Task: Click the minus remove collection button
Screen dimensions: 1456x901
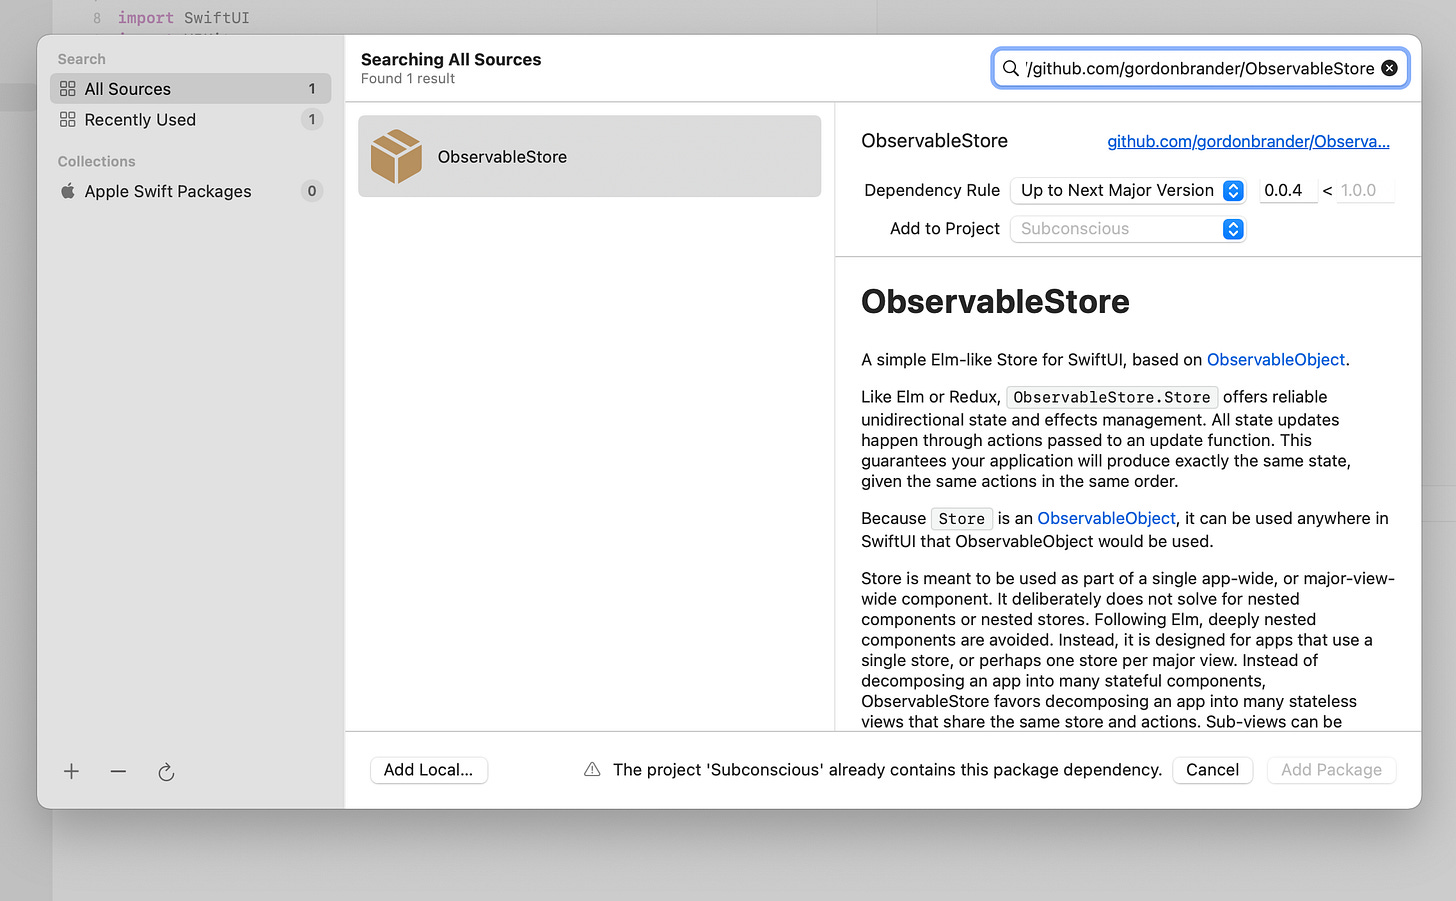Action: [x=118, y=771]
